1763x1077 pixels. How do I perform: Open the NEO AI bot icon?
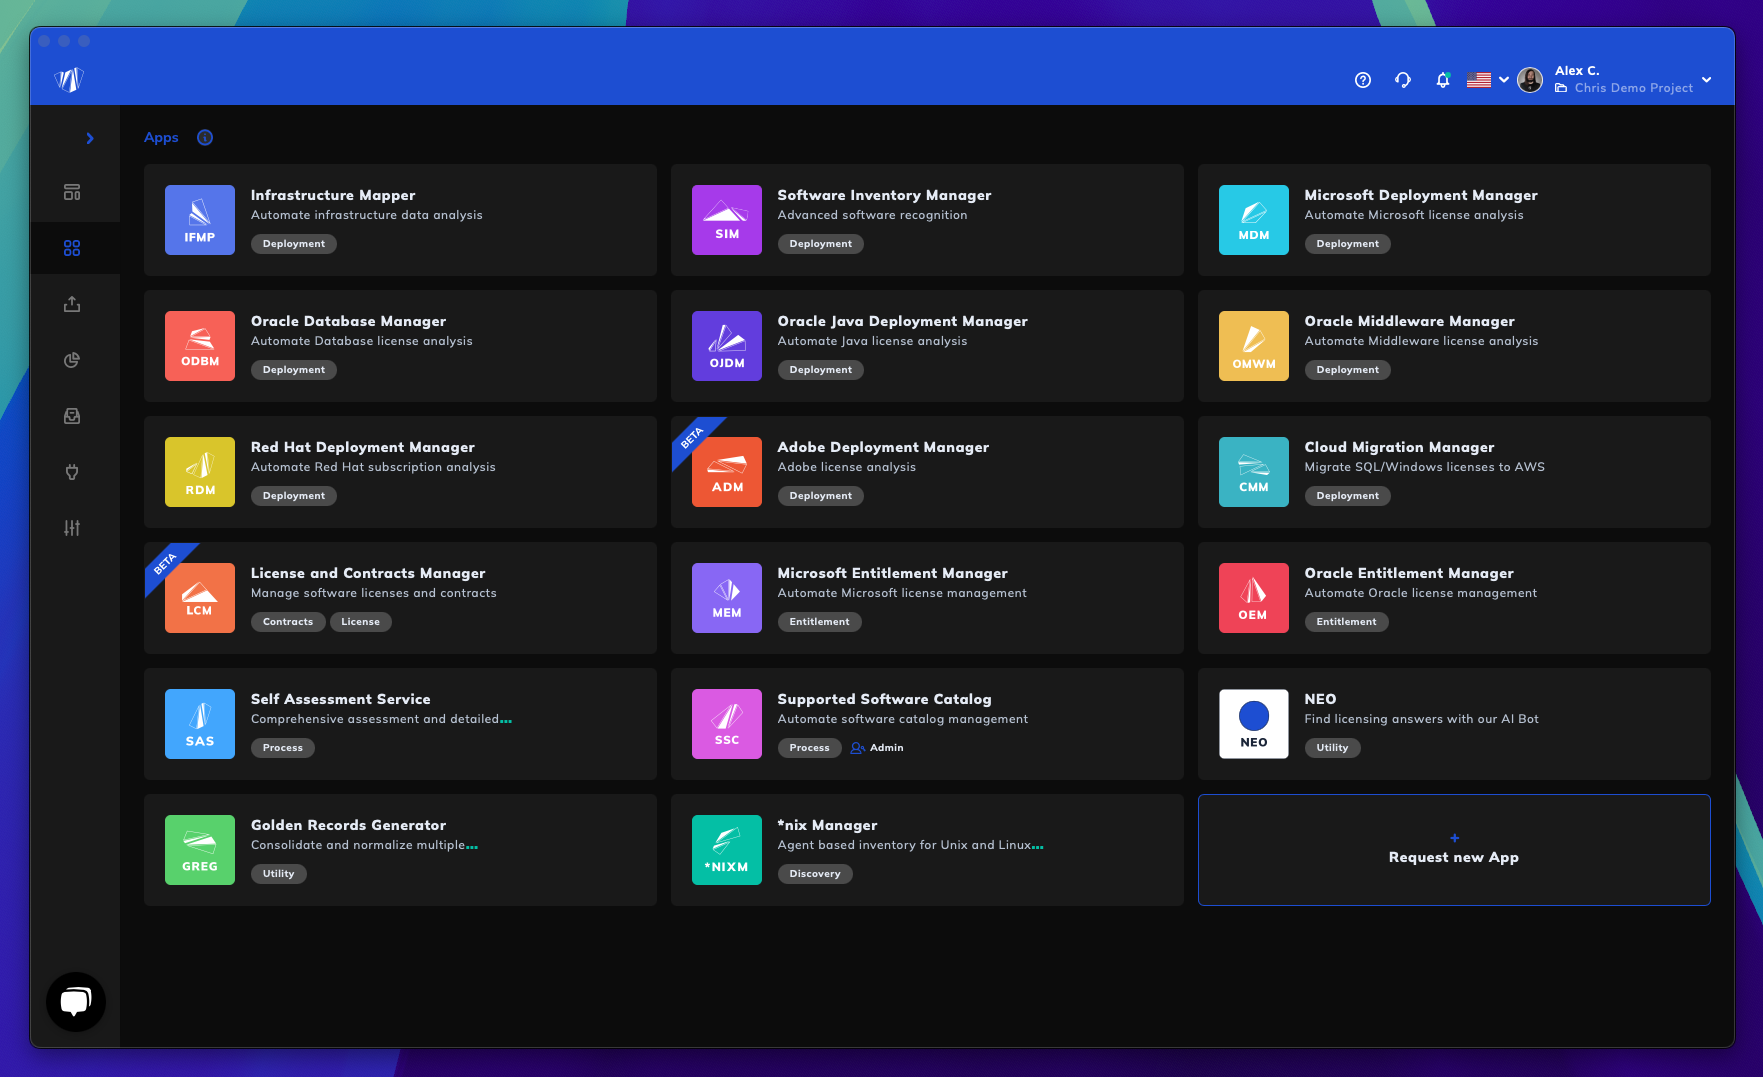(1254, 724)
